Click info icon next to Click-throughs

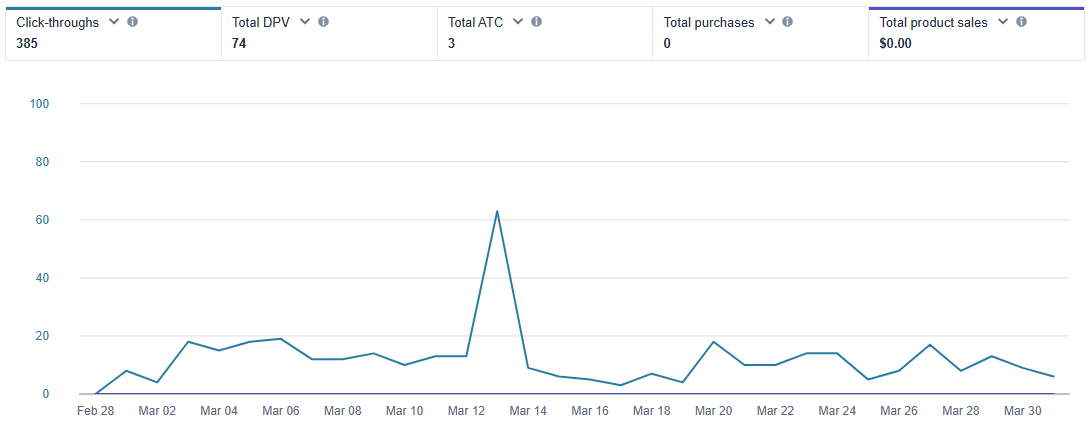point(134,22)
